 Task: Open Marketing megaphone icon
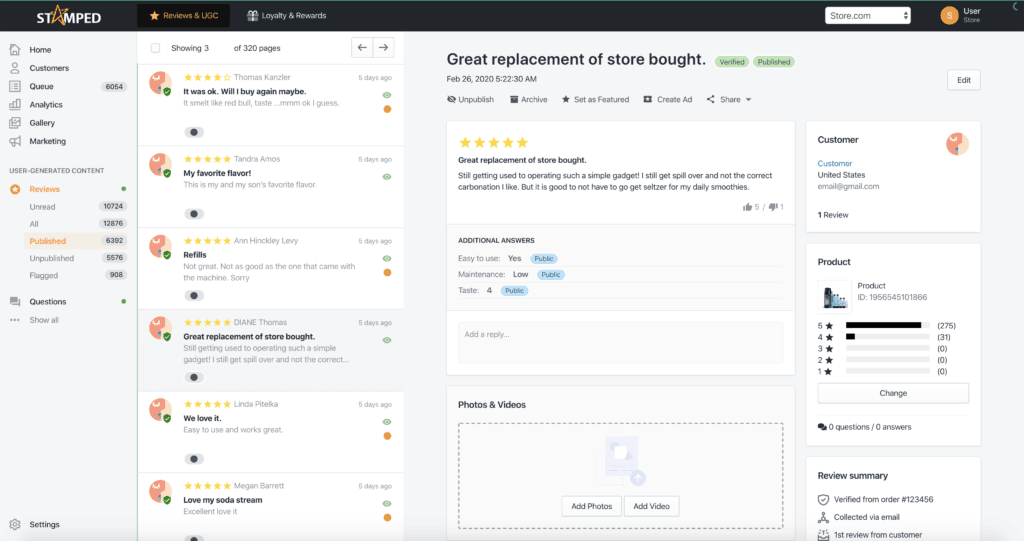15,141
